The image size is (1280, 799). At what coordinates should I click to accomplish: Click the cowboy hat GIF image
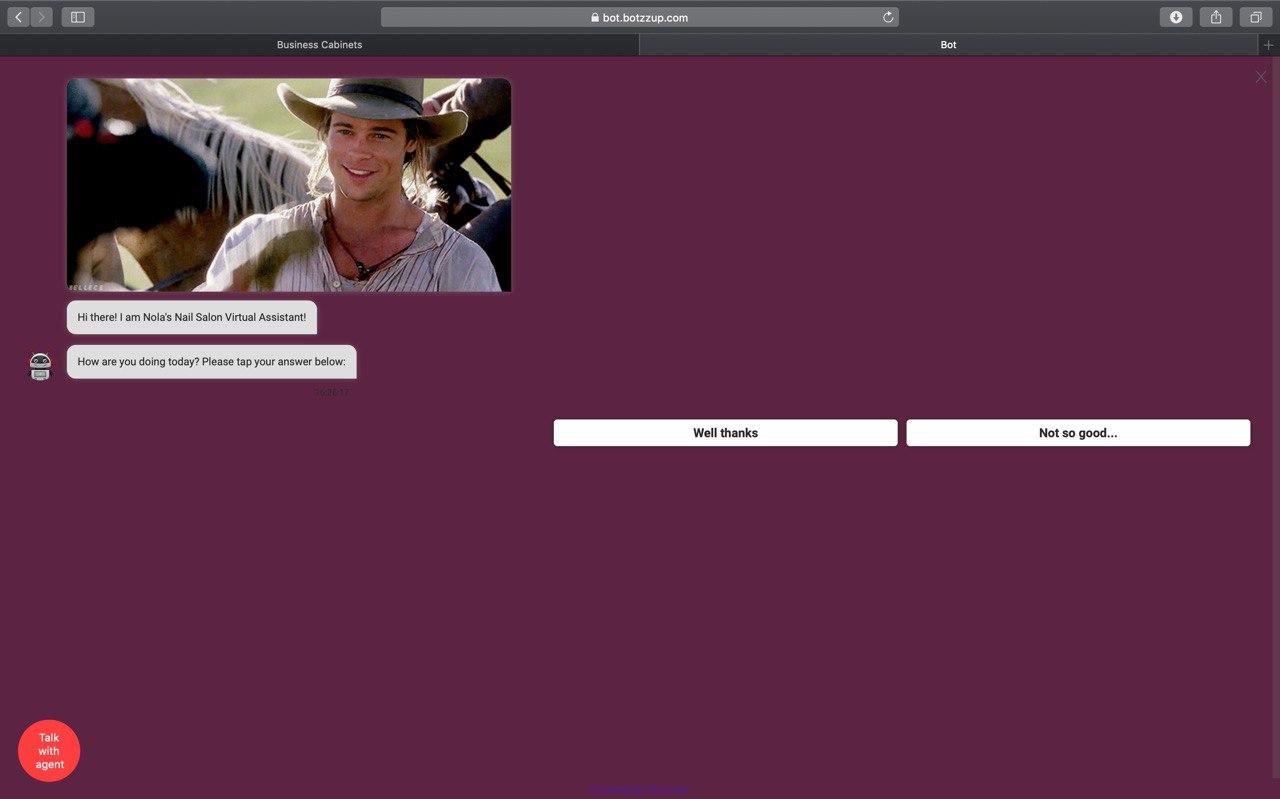(289, 185)
